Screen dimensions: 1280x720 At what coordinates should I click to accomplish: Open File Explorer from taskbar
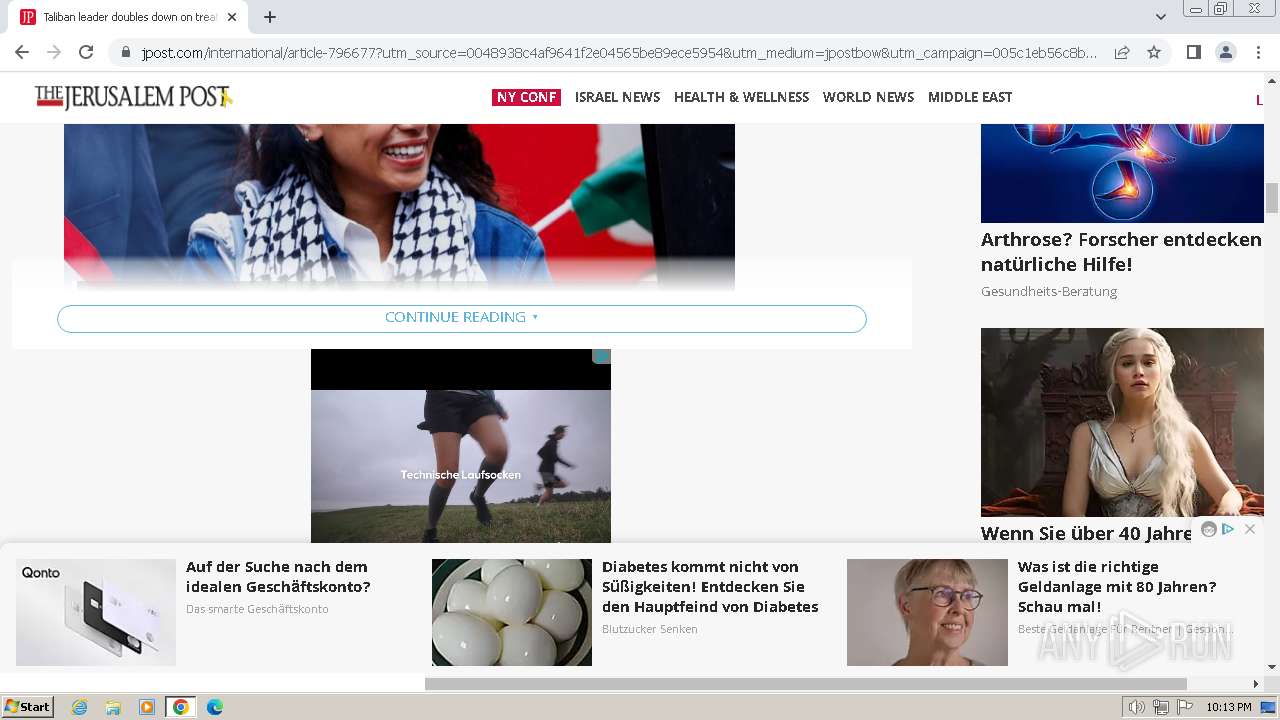click(113, 707)
